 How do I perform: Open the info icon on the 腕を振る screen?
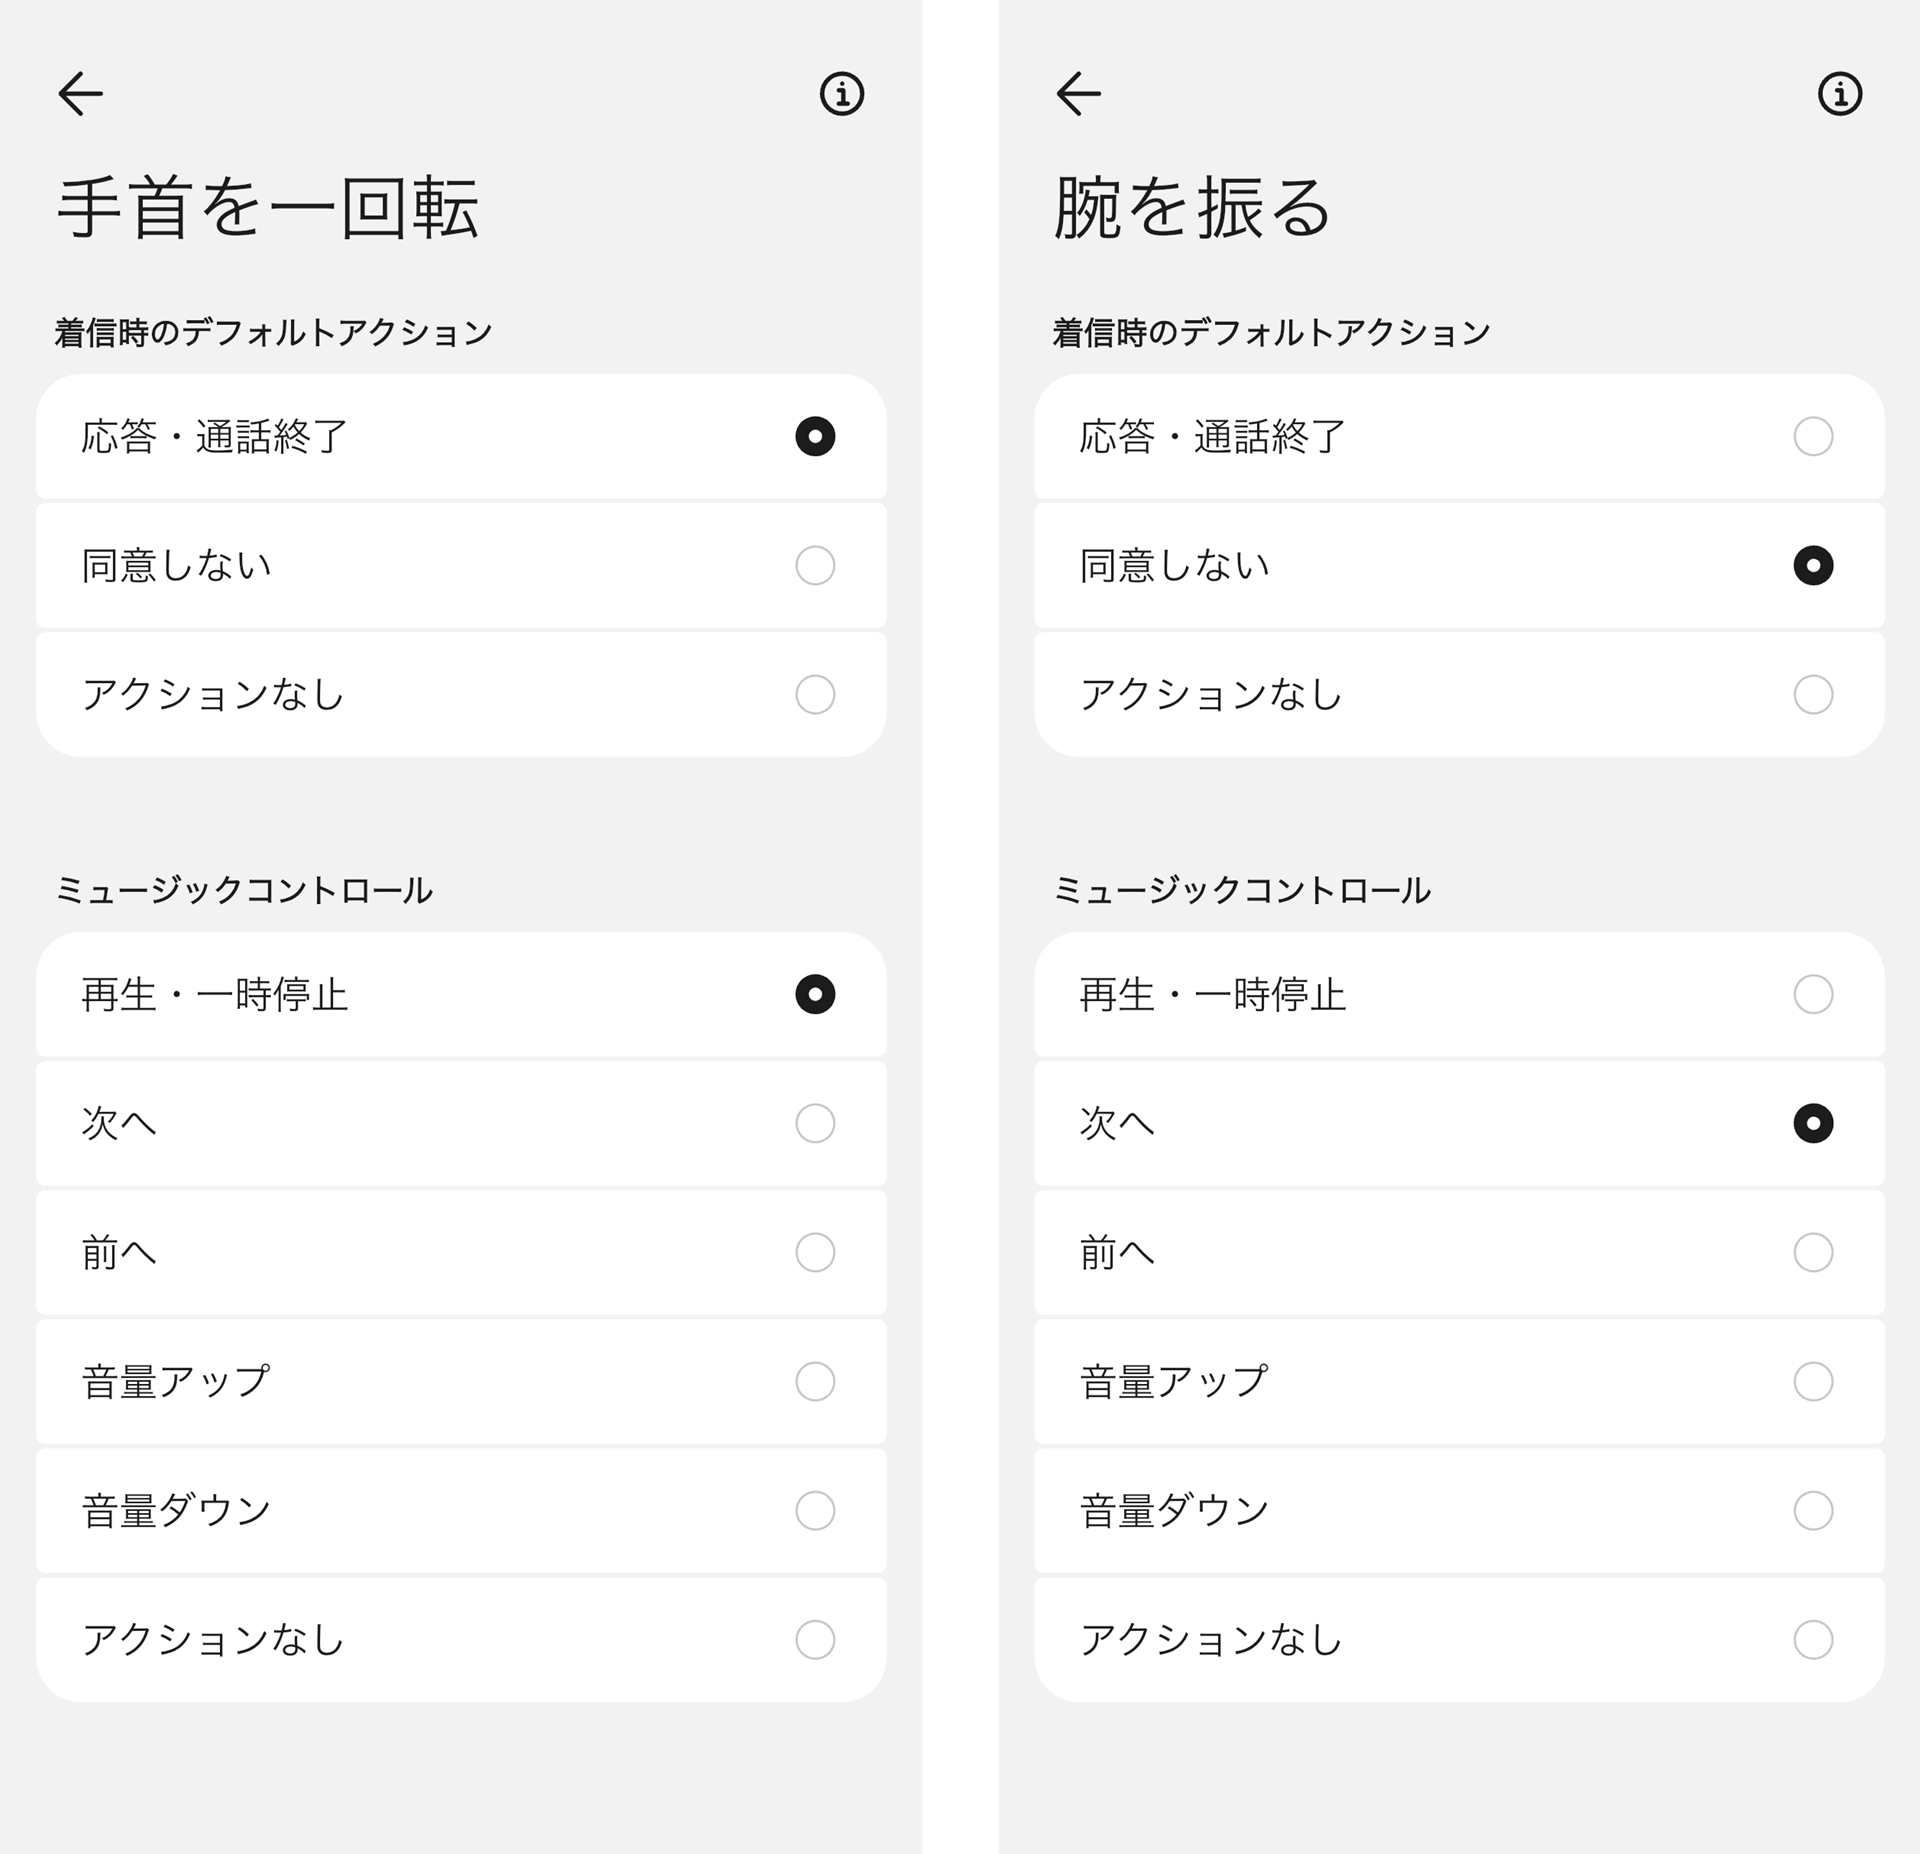click(1840, 95)
